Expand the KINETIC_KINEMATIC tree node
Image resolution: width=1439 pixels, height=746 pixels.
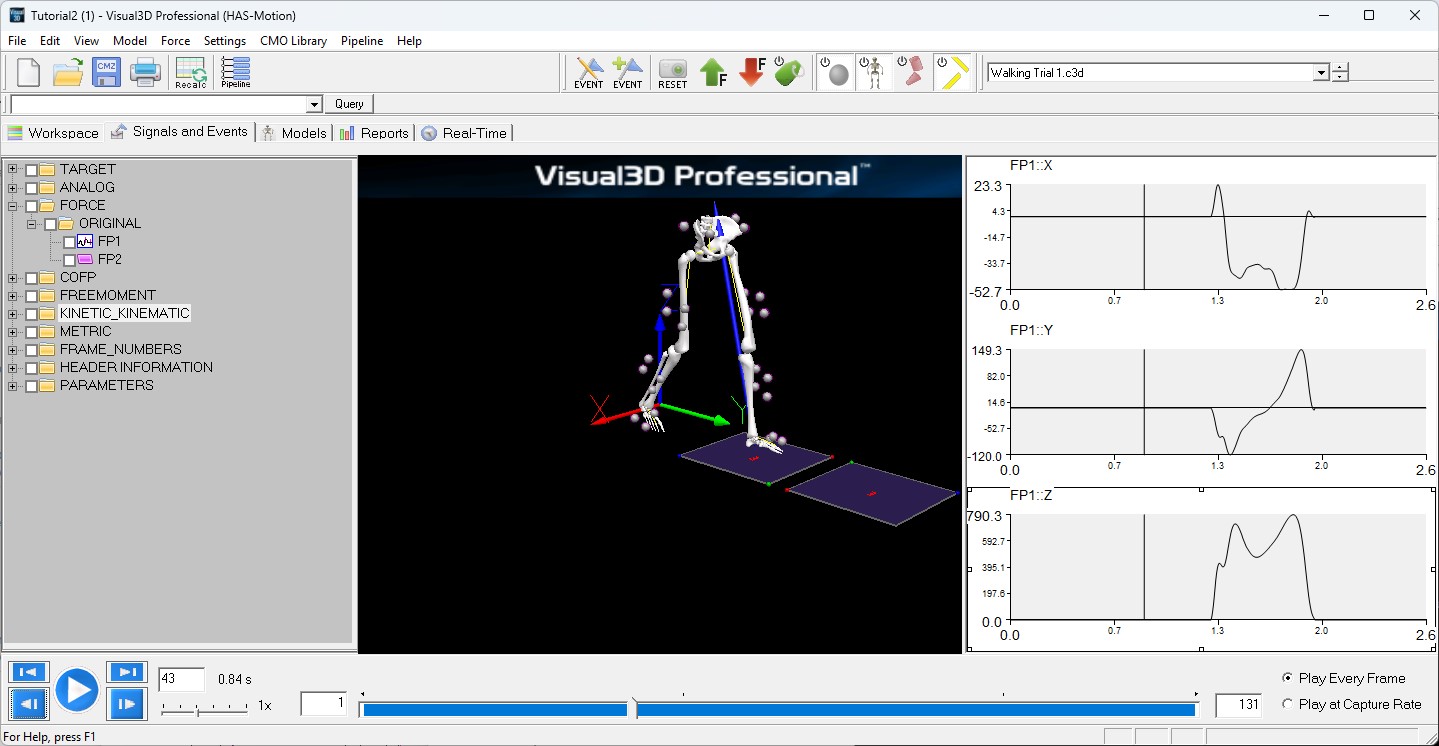point(13,313)
